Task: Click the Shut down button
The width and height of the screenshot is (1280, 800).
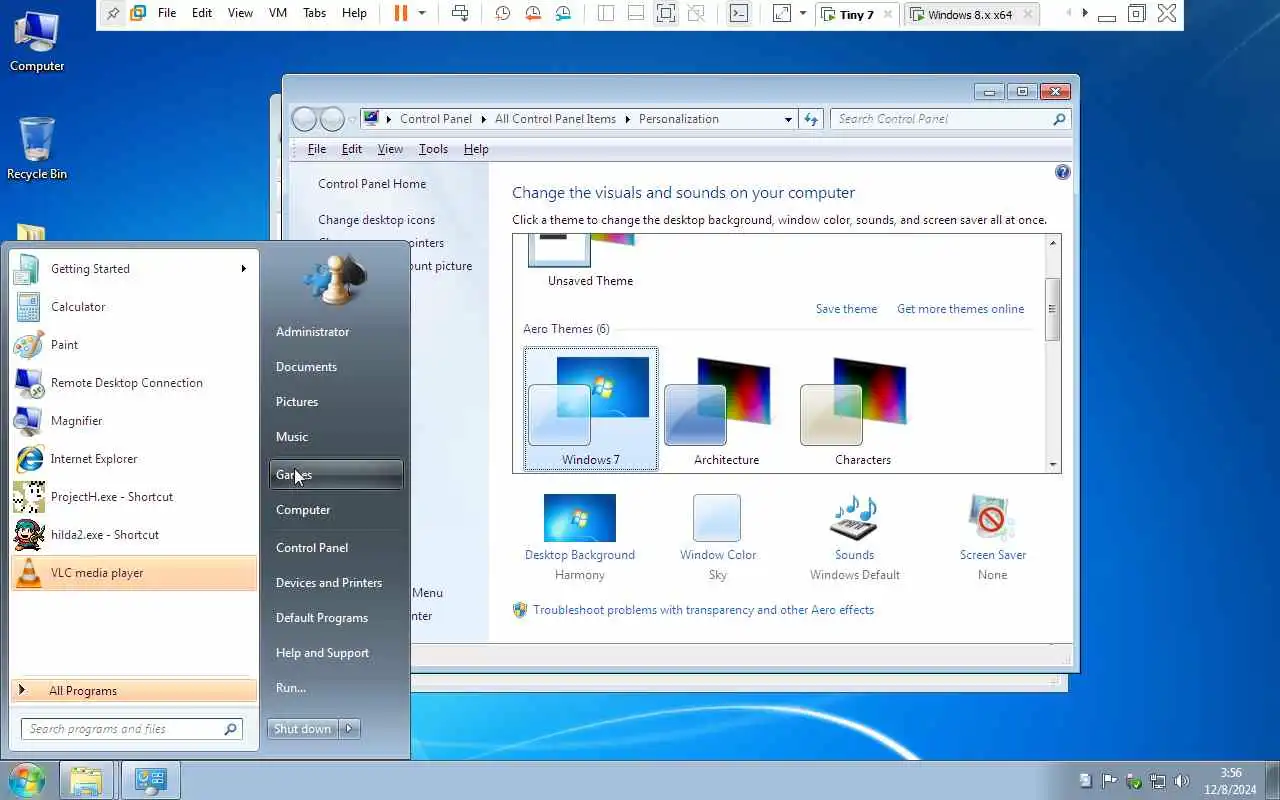Action: [x=303, y=729]
